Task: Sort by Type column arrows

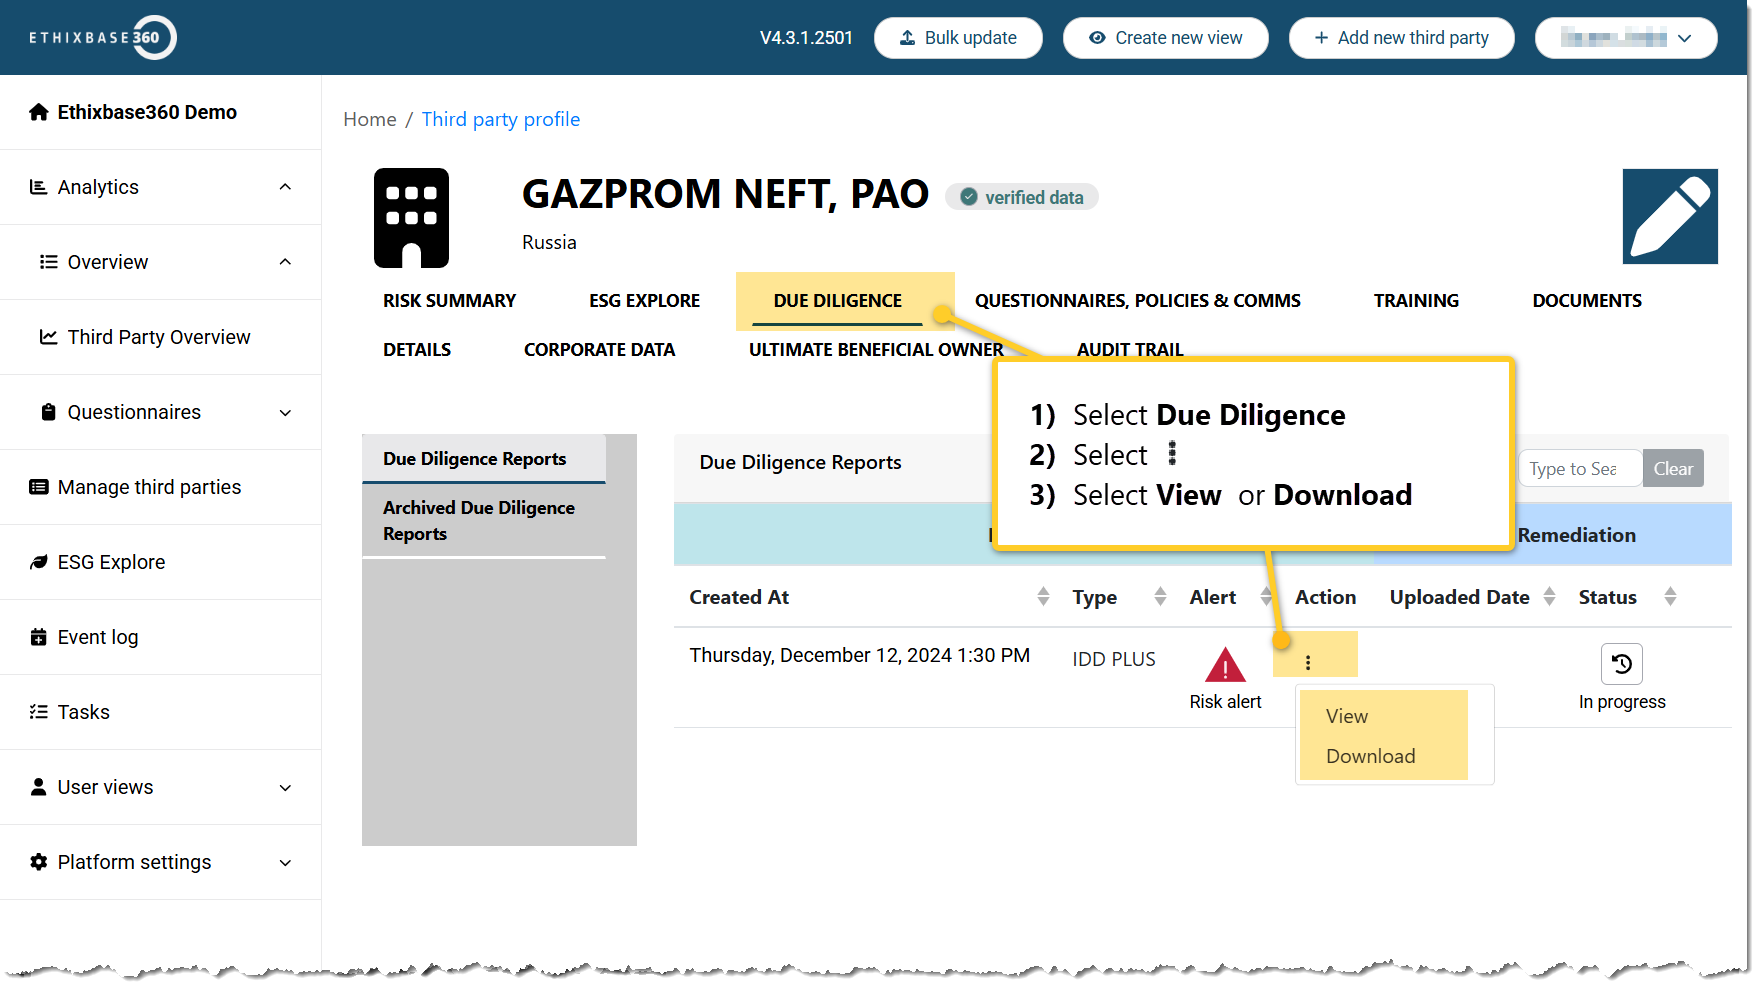Action: (1160, 597)
